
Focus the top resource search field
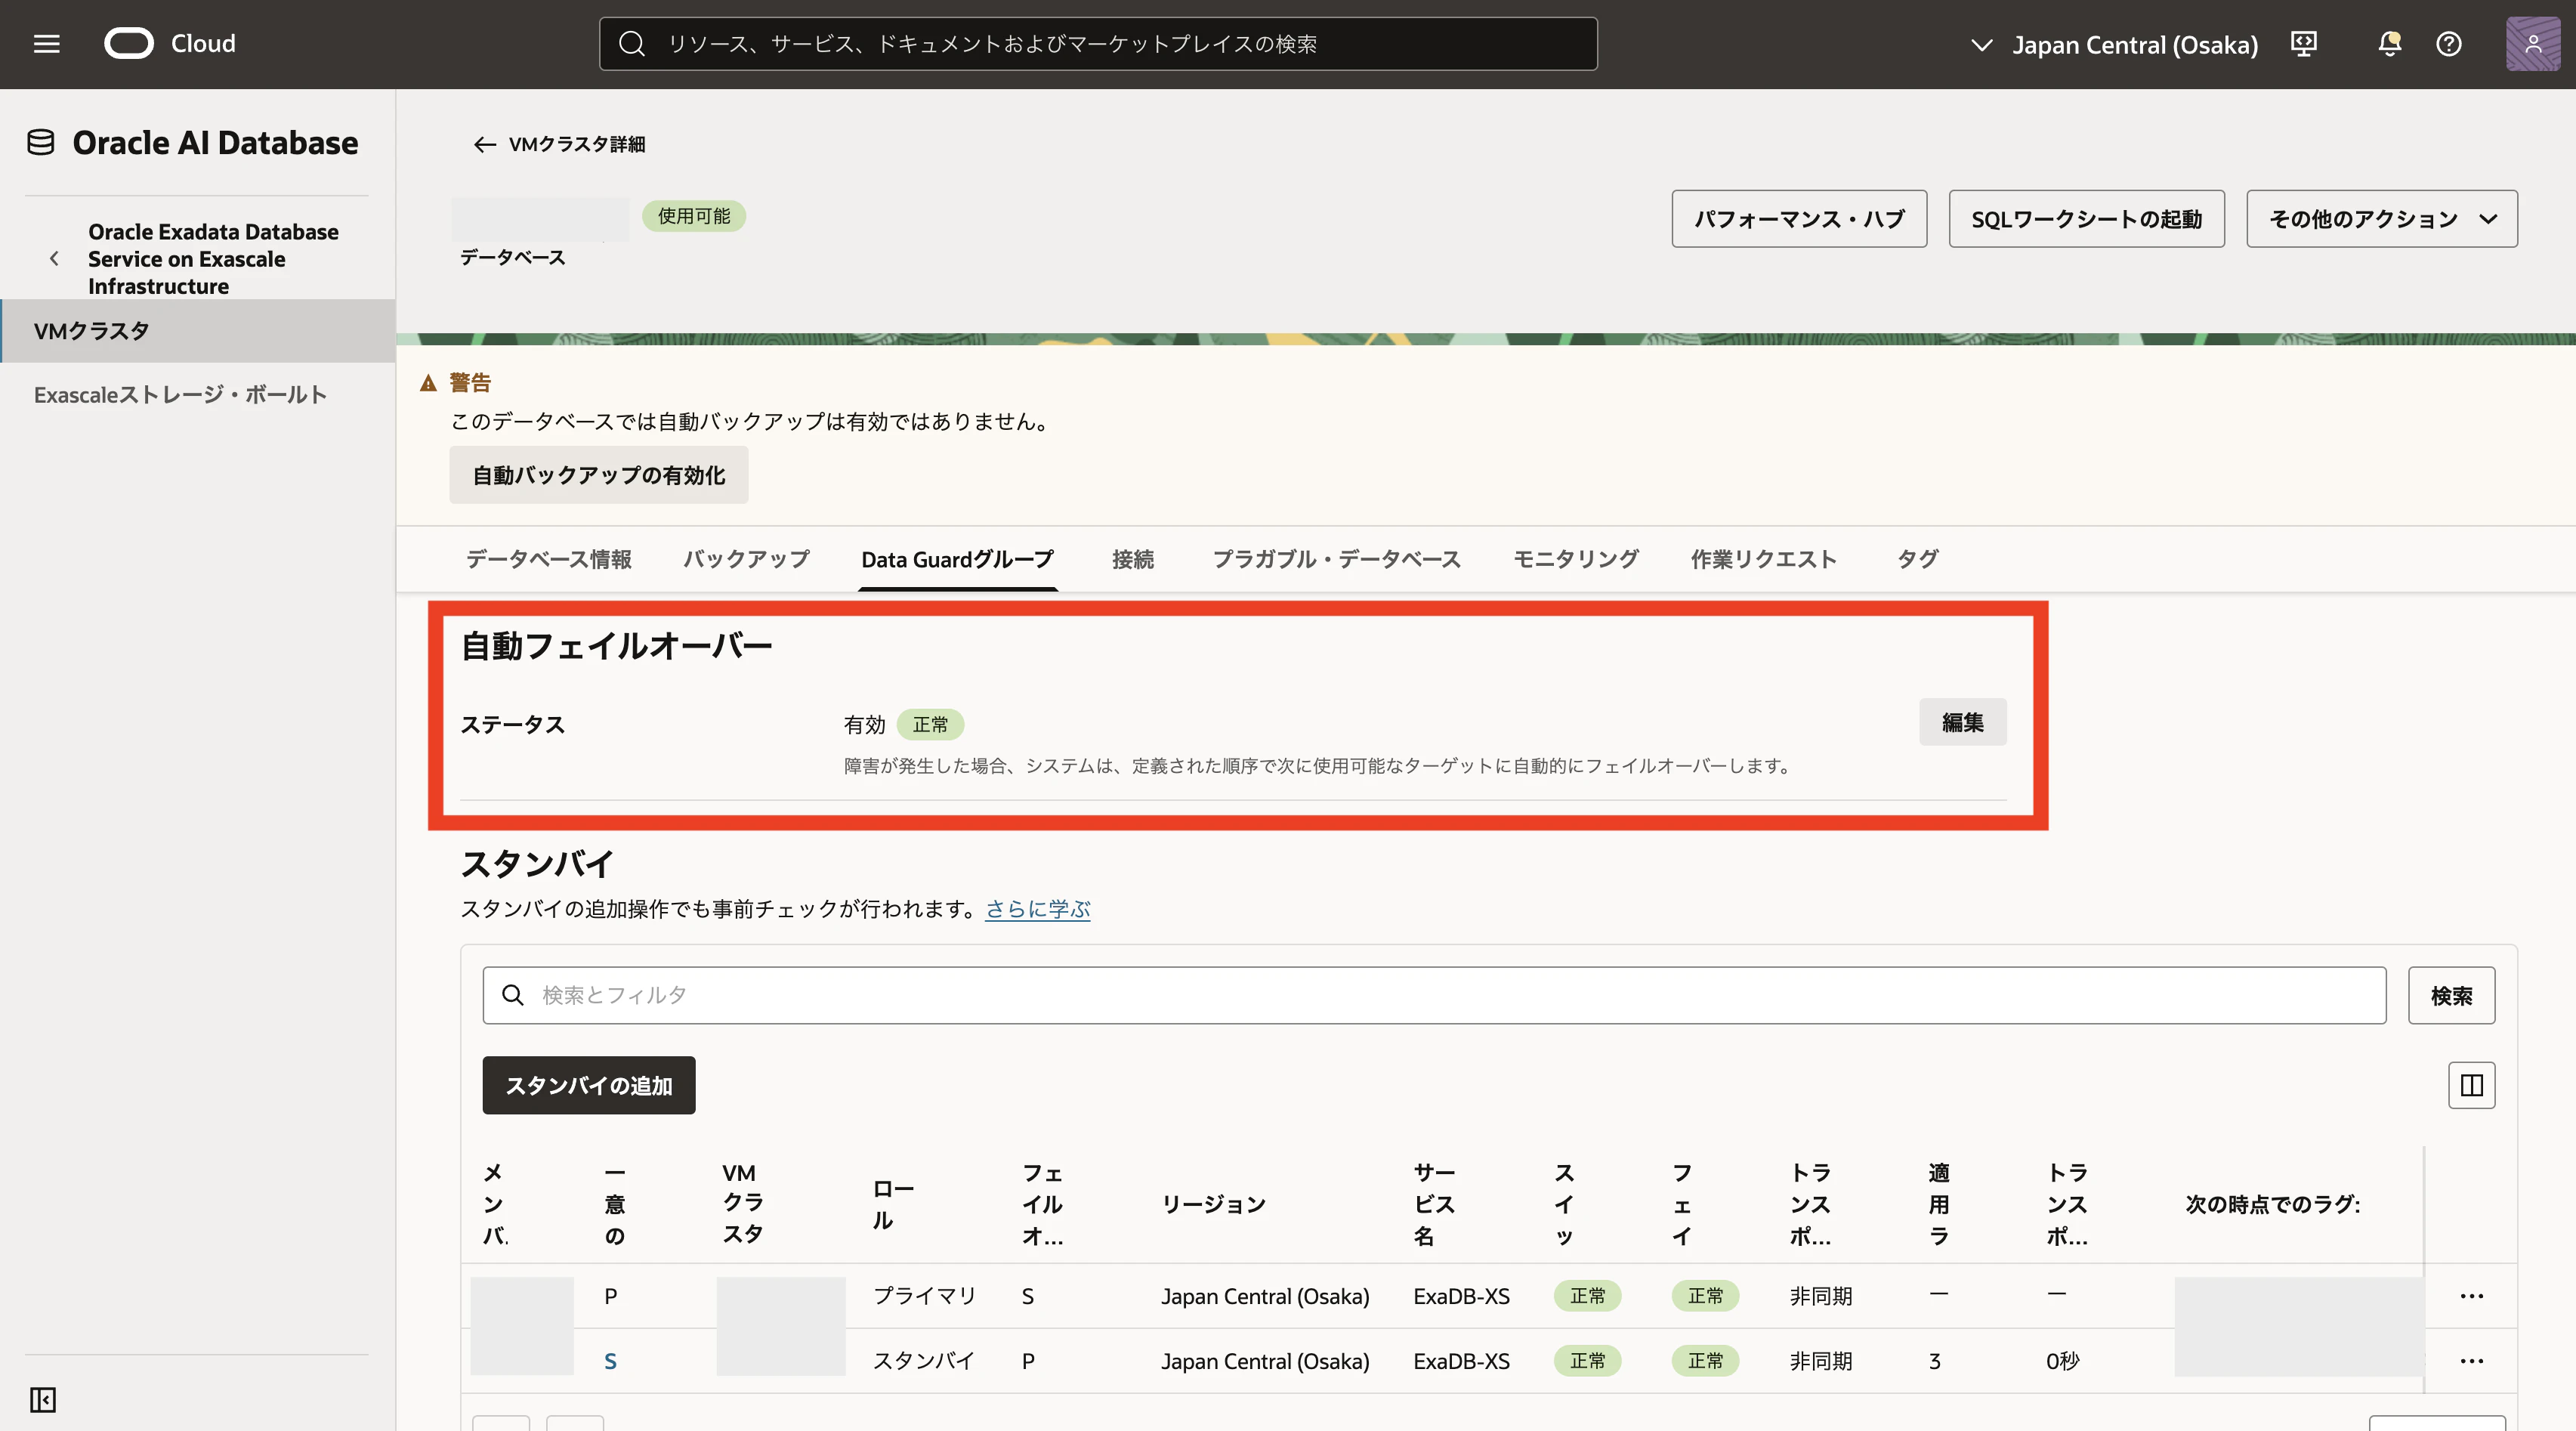click(x=1098, y=44)
